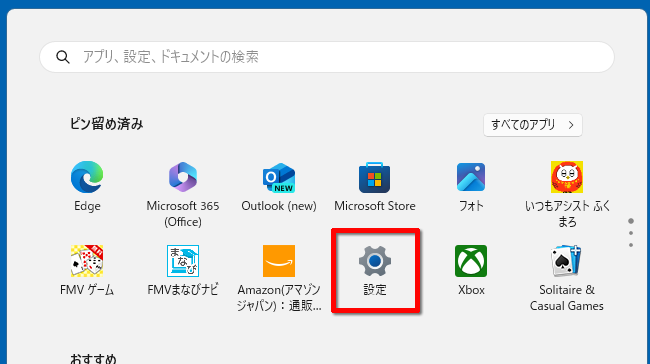The width and height of the screenshot is (650, 364).
Task: Click the chevron in すべてのアプリ button
Action: 571,125
